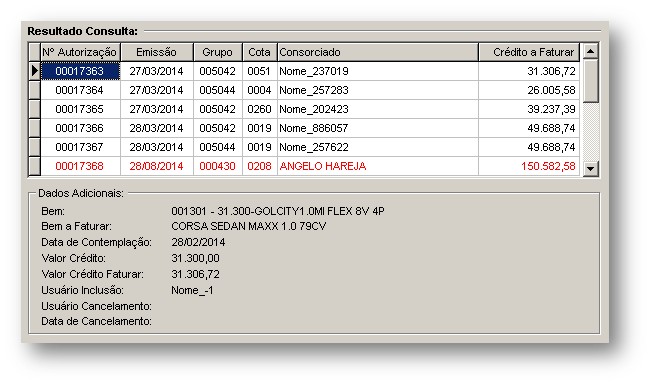Viewport: 651px width, 385px height.
Task: Click row selector for authorization 00017364
Action: pos(34,90)
